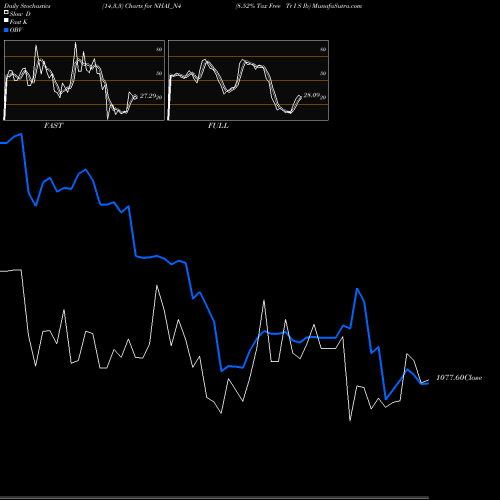The width and height of the screenshot is (500, 500).
Task: Click the Slow D legend swatch
Action: (x=6, y=12)
